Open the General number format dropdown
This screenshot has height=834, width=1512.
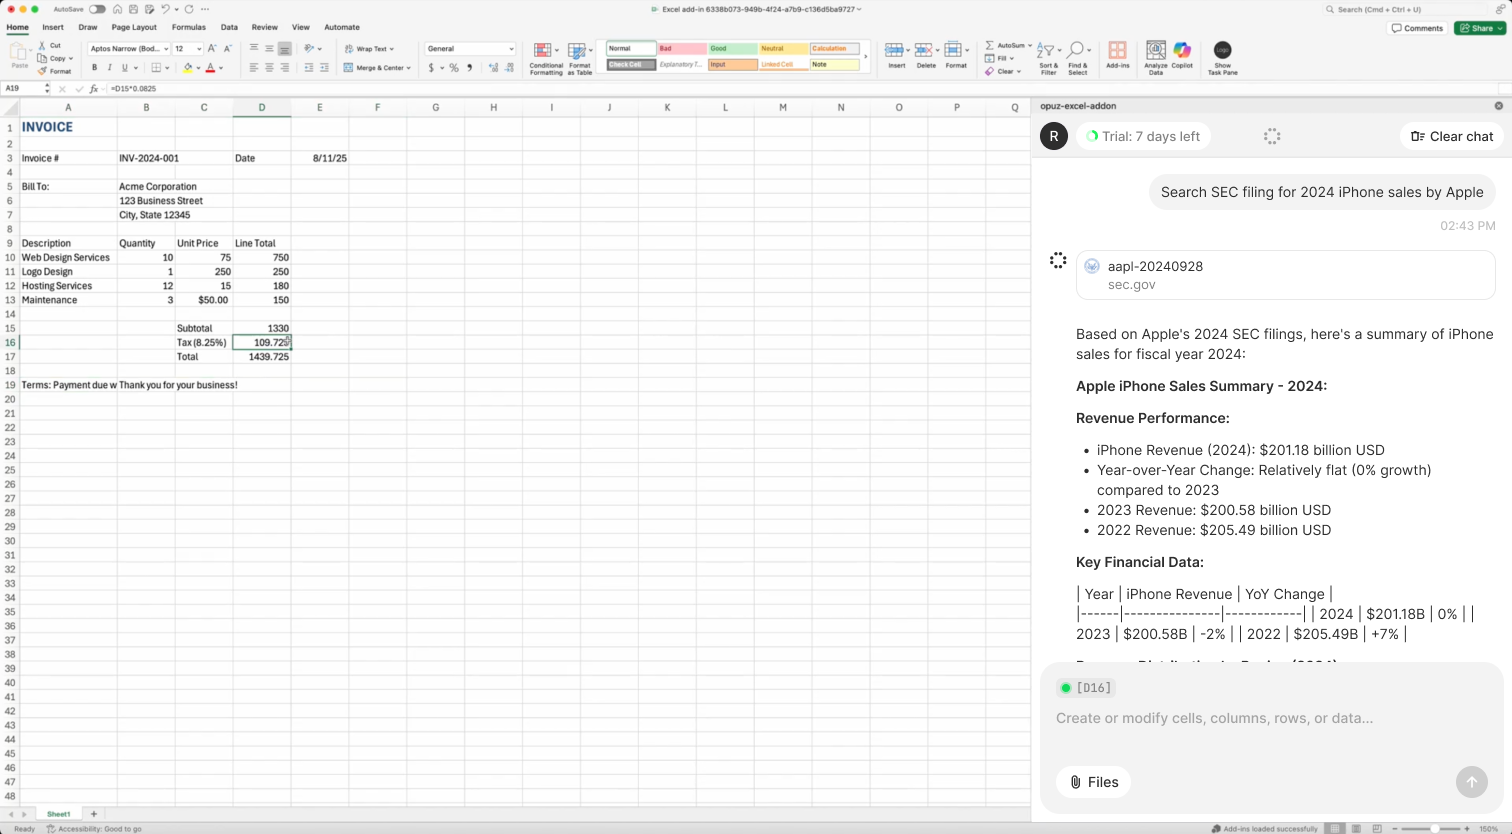tap(470, 48)
